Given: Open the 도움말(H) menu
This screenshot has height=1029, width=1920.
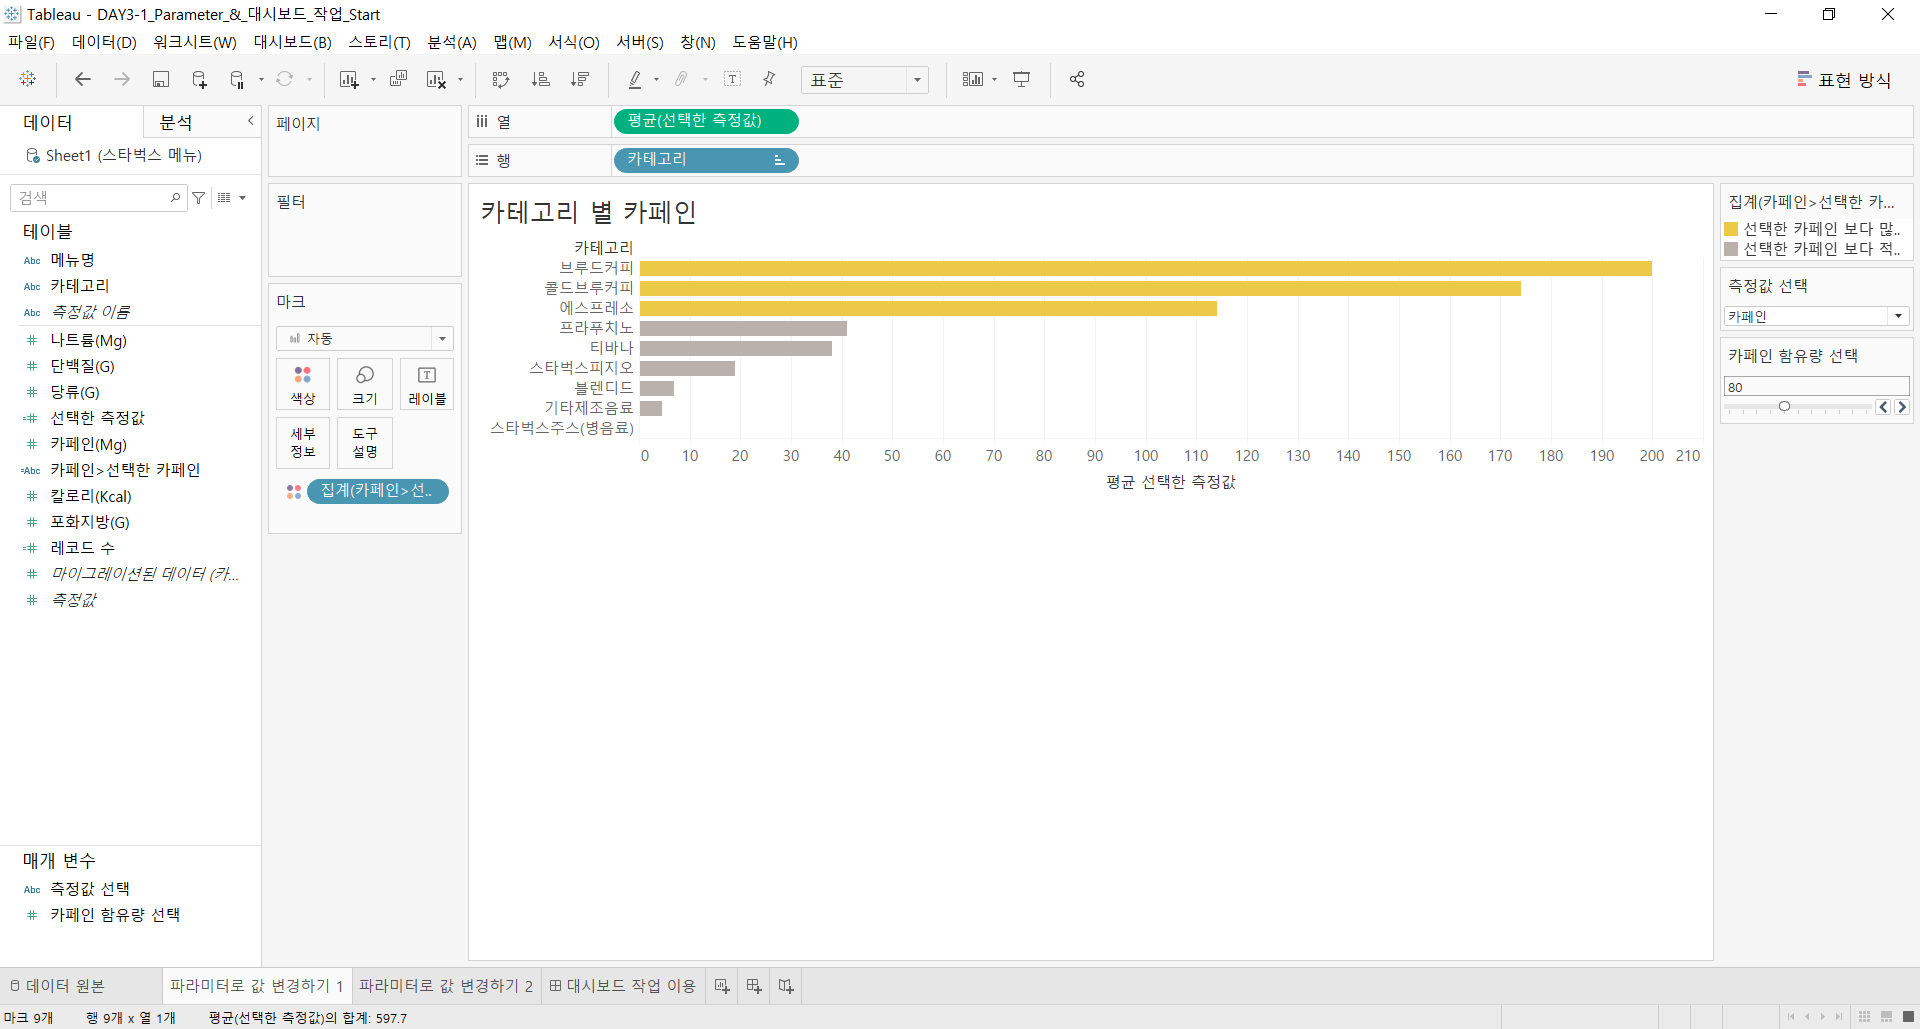Looking at the screenshot, I should click(765, 42).
